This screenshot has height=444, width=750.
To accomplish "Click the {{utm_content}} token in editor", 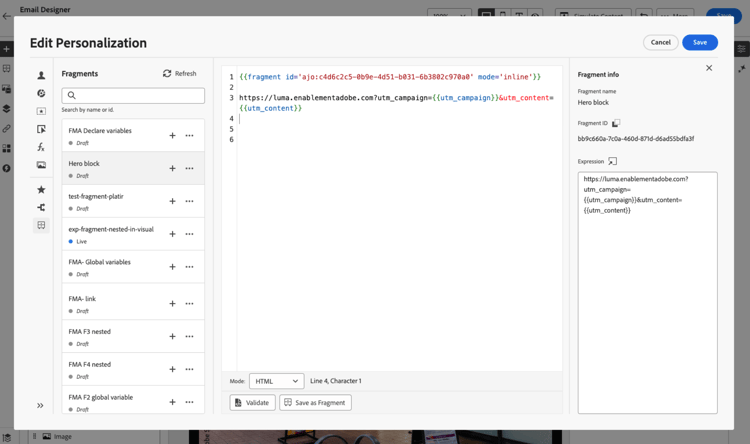I will [x=271, y=108].
